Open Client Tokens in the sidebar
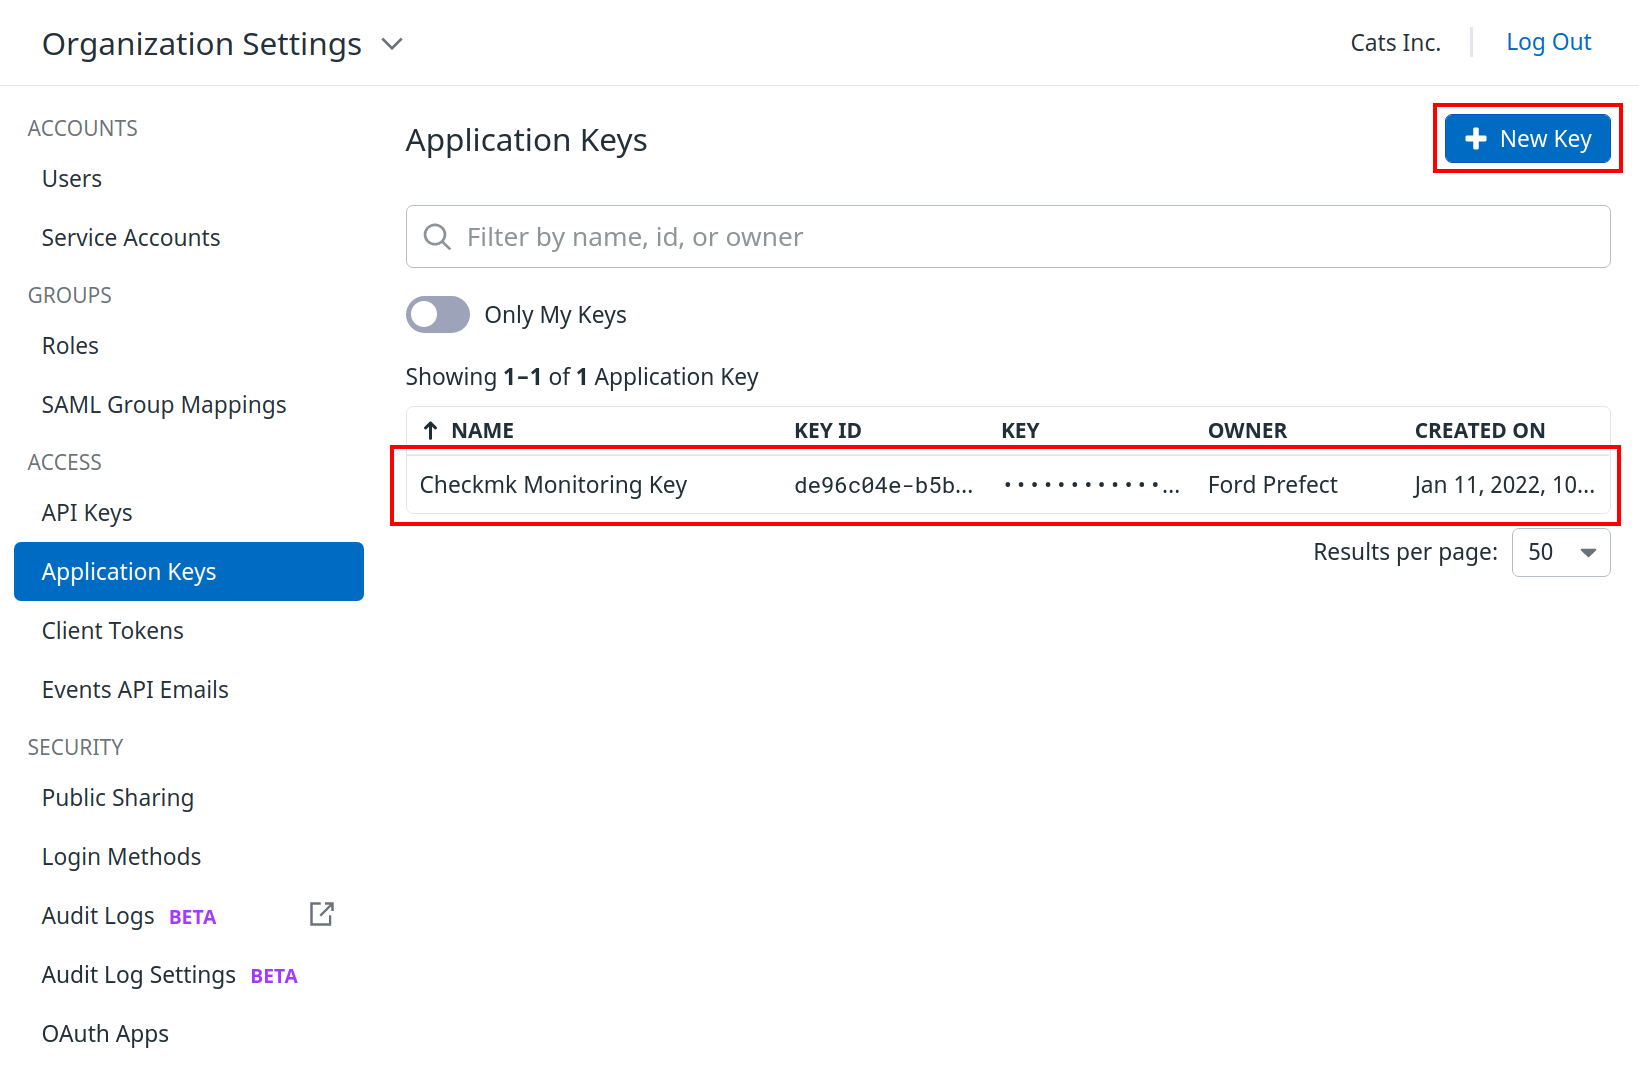1639x1069 pixels. point(113,631)
